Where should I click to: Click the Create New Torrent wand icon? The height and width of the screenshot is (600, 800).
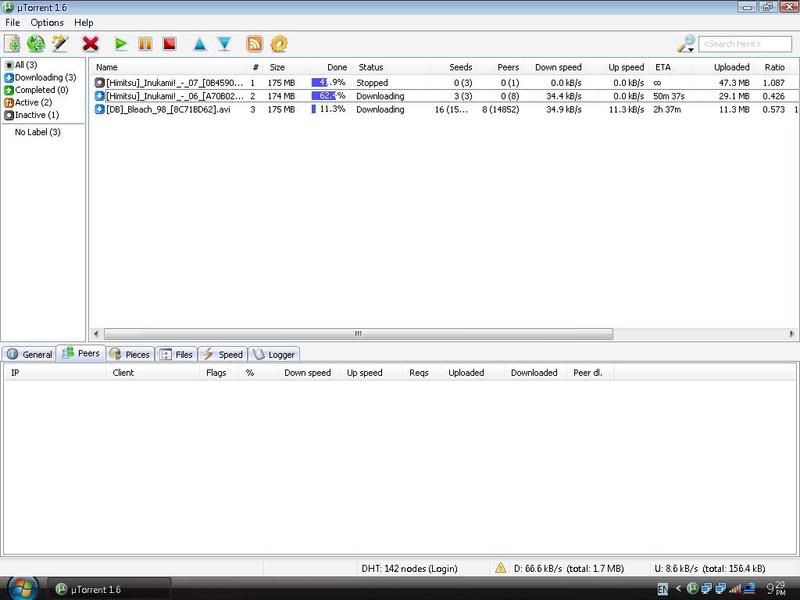[x=60, y=44]
